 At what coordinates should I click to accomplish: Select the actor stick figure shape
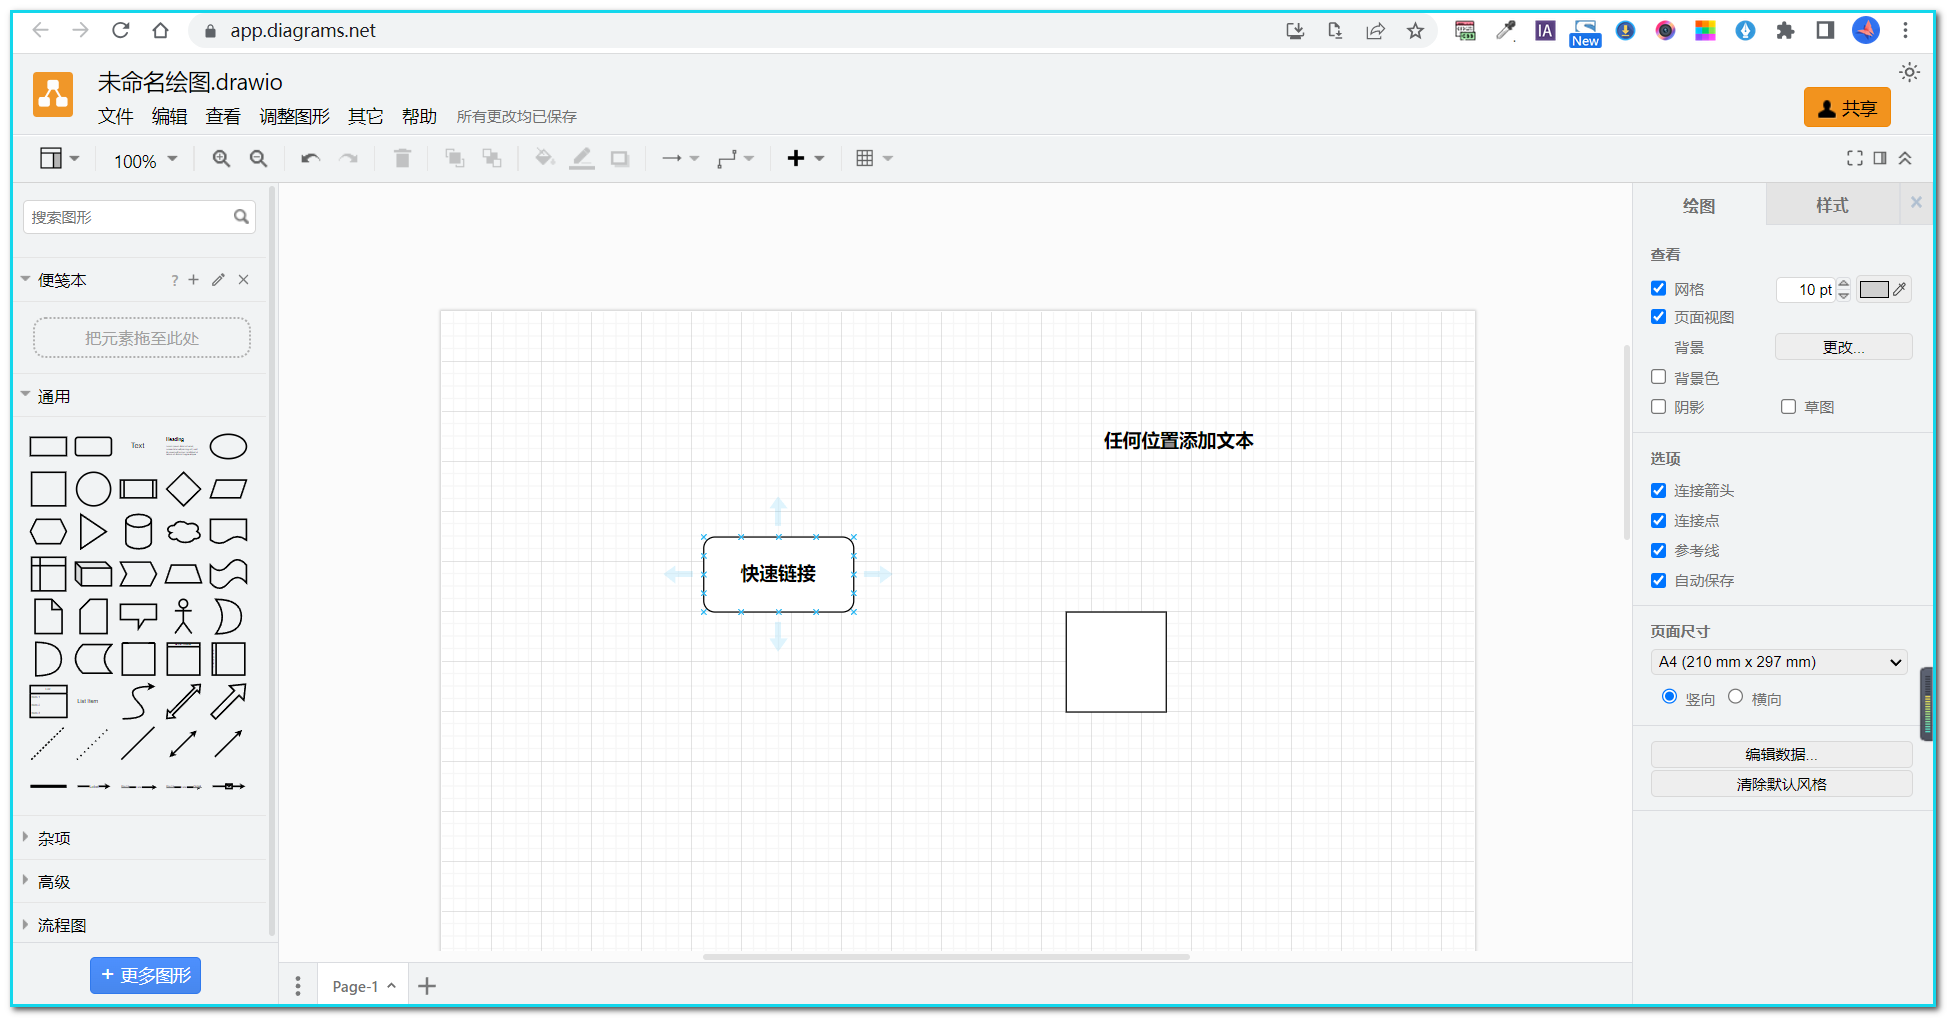coord(183,616)
